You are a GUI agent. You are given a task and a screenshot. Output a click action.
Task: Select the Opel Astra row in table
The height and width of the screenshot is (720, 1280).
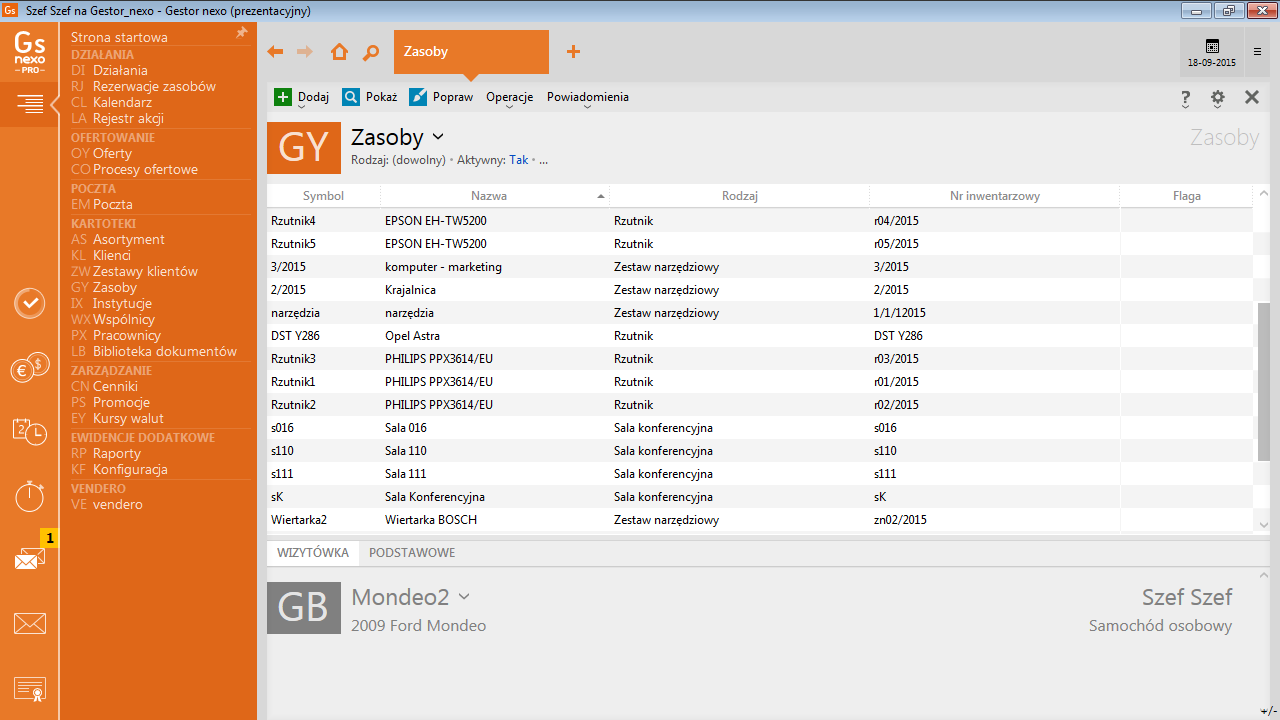click(x=500, y=336)
